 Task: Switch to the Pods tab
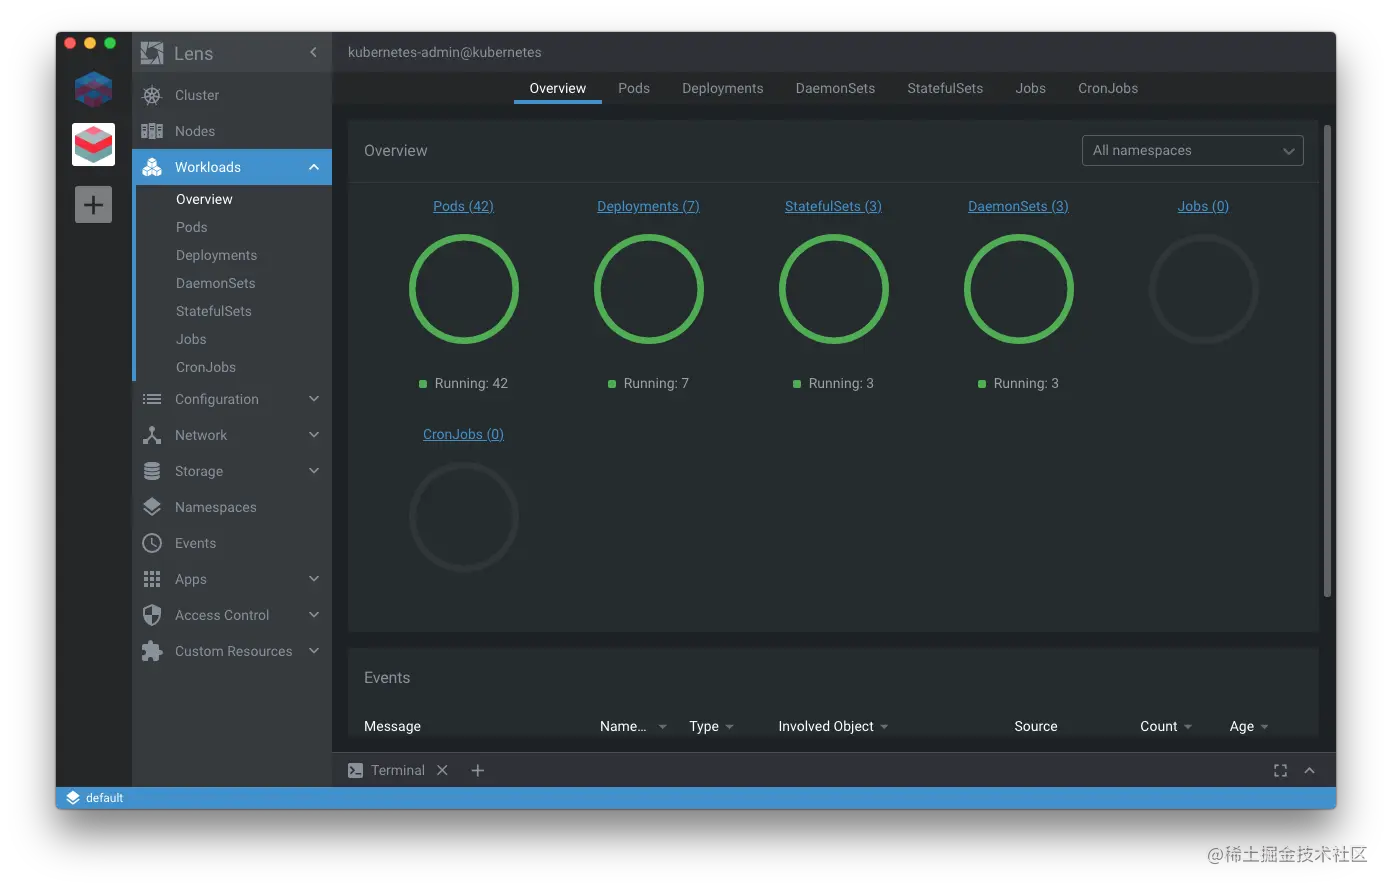click(x=634, y=88)
